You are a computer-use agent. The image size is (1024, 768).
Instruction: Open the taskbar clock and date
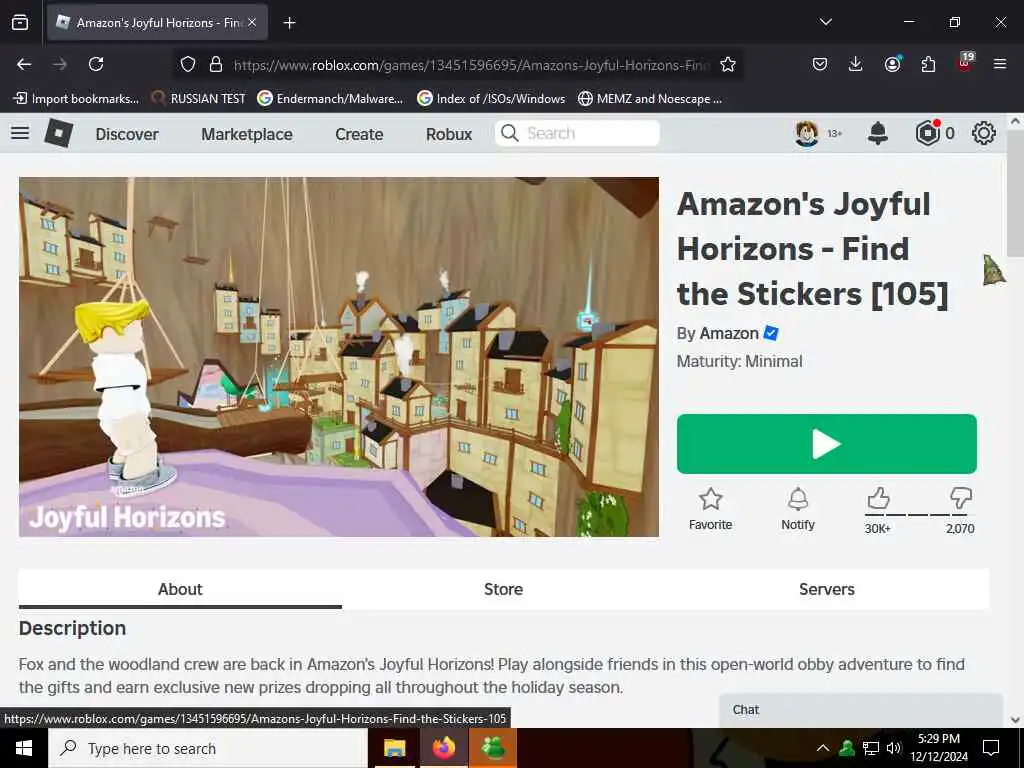tap(939, 748)
